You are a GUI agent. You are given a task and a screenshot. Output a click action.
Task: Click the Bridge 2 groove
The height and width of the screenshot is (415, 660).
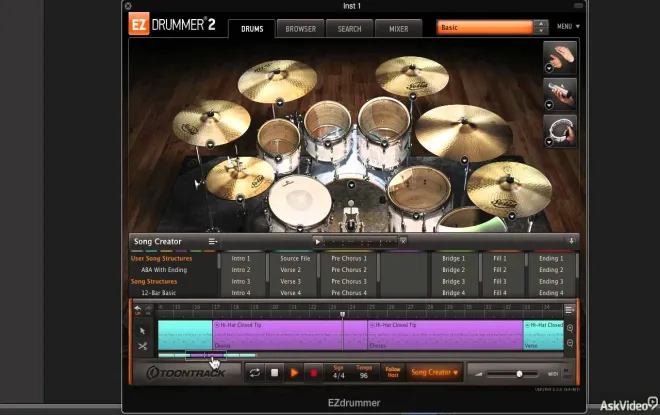(454, 270)
